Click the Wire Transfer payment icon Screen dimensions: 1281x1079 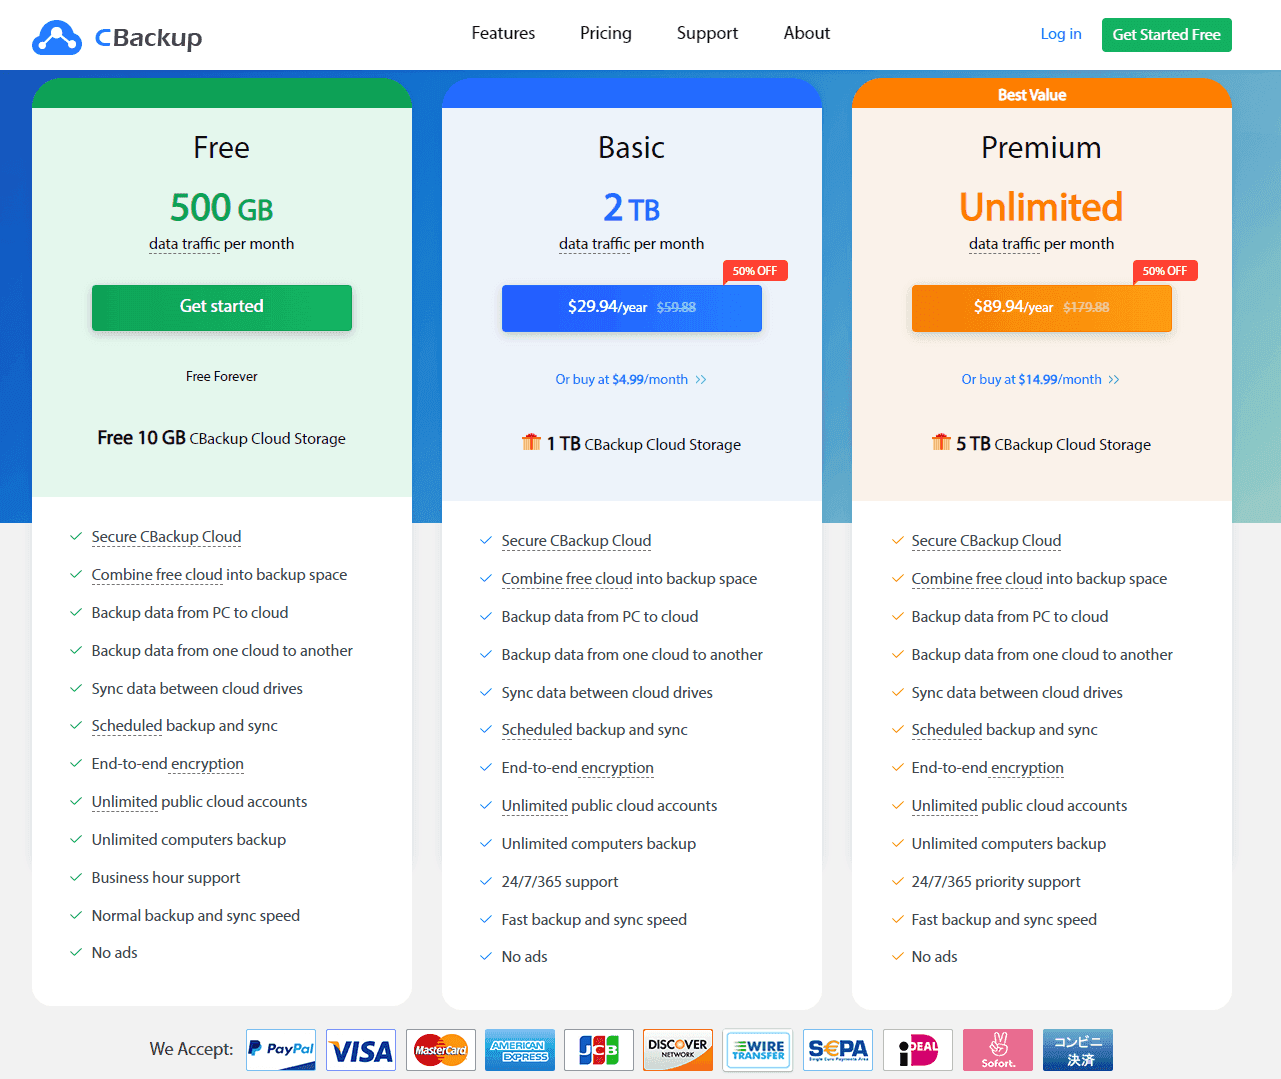pyautogui.click(x=758, y=1050)
